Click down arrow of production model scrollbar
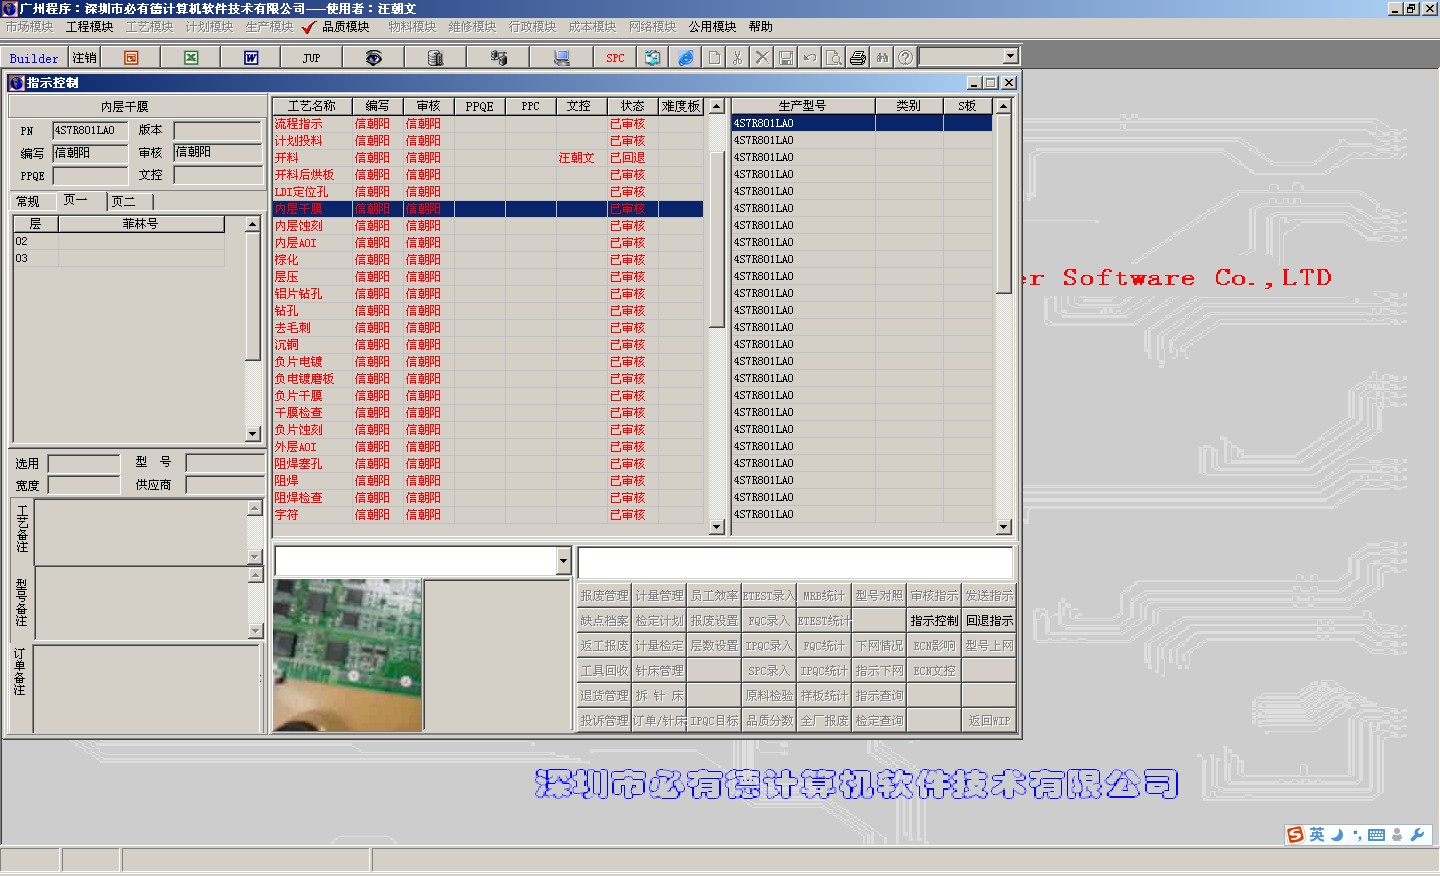 (1003, 527)
